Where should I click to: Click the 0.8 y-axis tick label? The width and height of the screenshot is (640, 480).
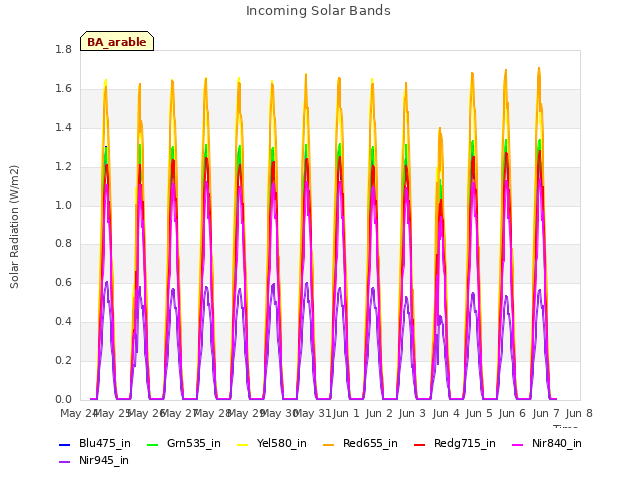63,244
